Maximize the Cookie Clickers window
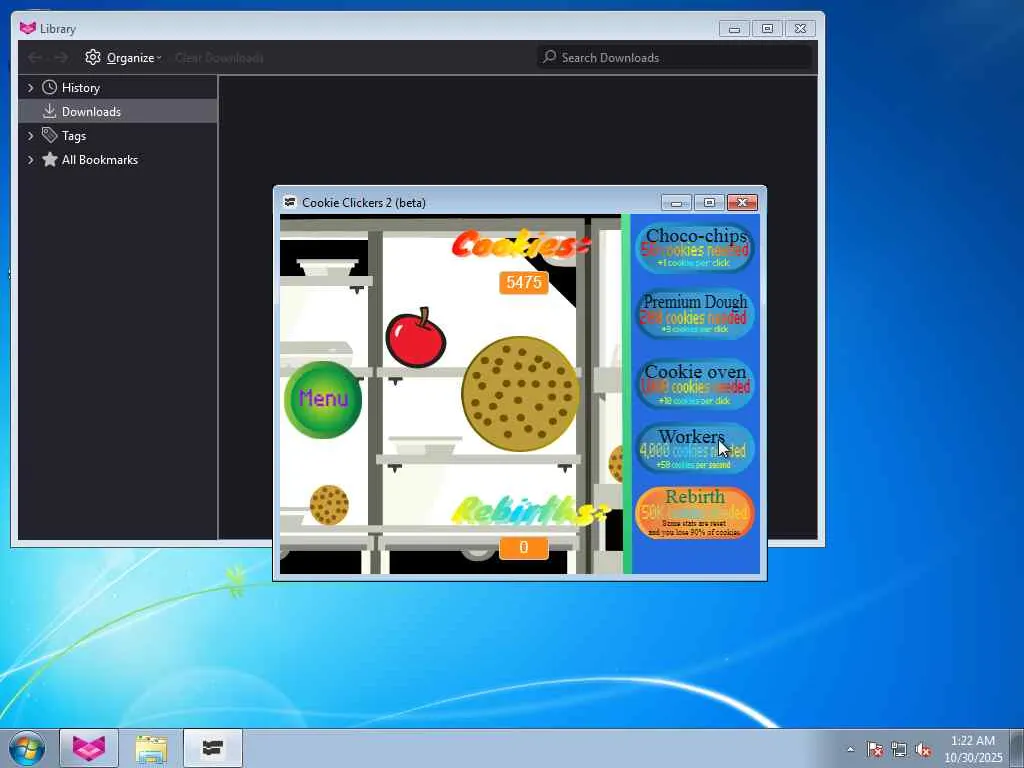The height and width of the screenshot is (768, 1024). click(x=709, y=203)
